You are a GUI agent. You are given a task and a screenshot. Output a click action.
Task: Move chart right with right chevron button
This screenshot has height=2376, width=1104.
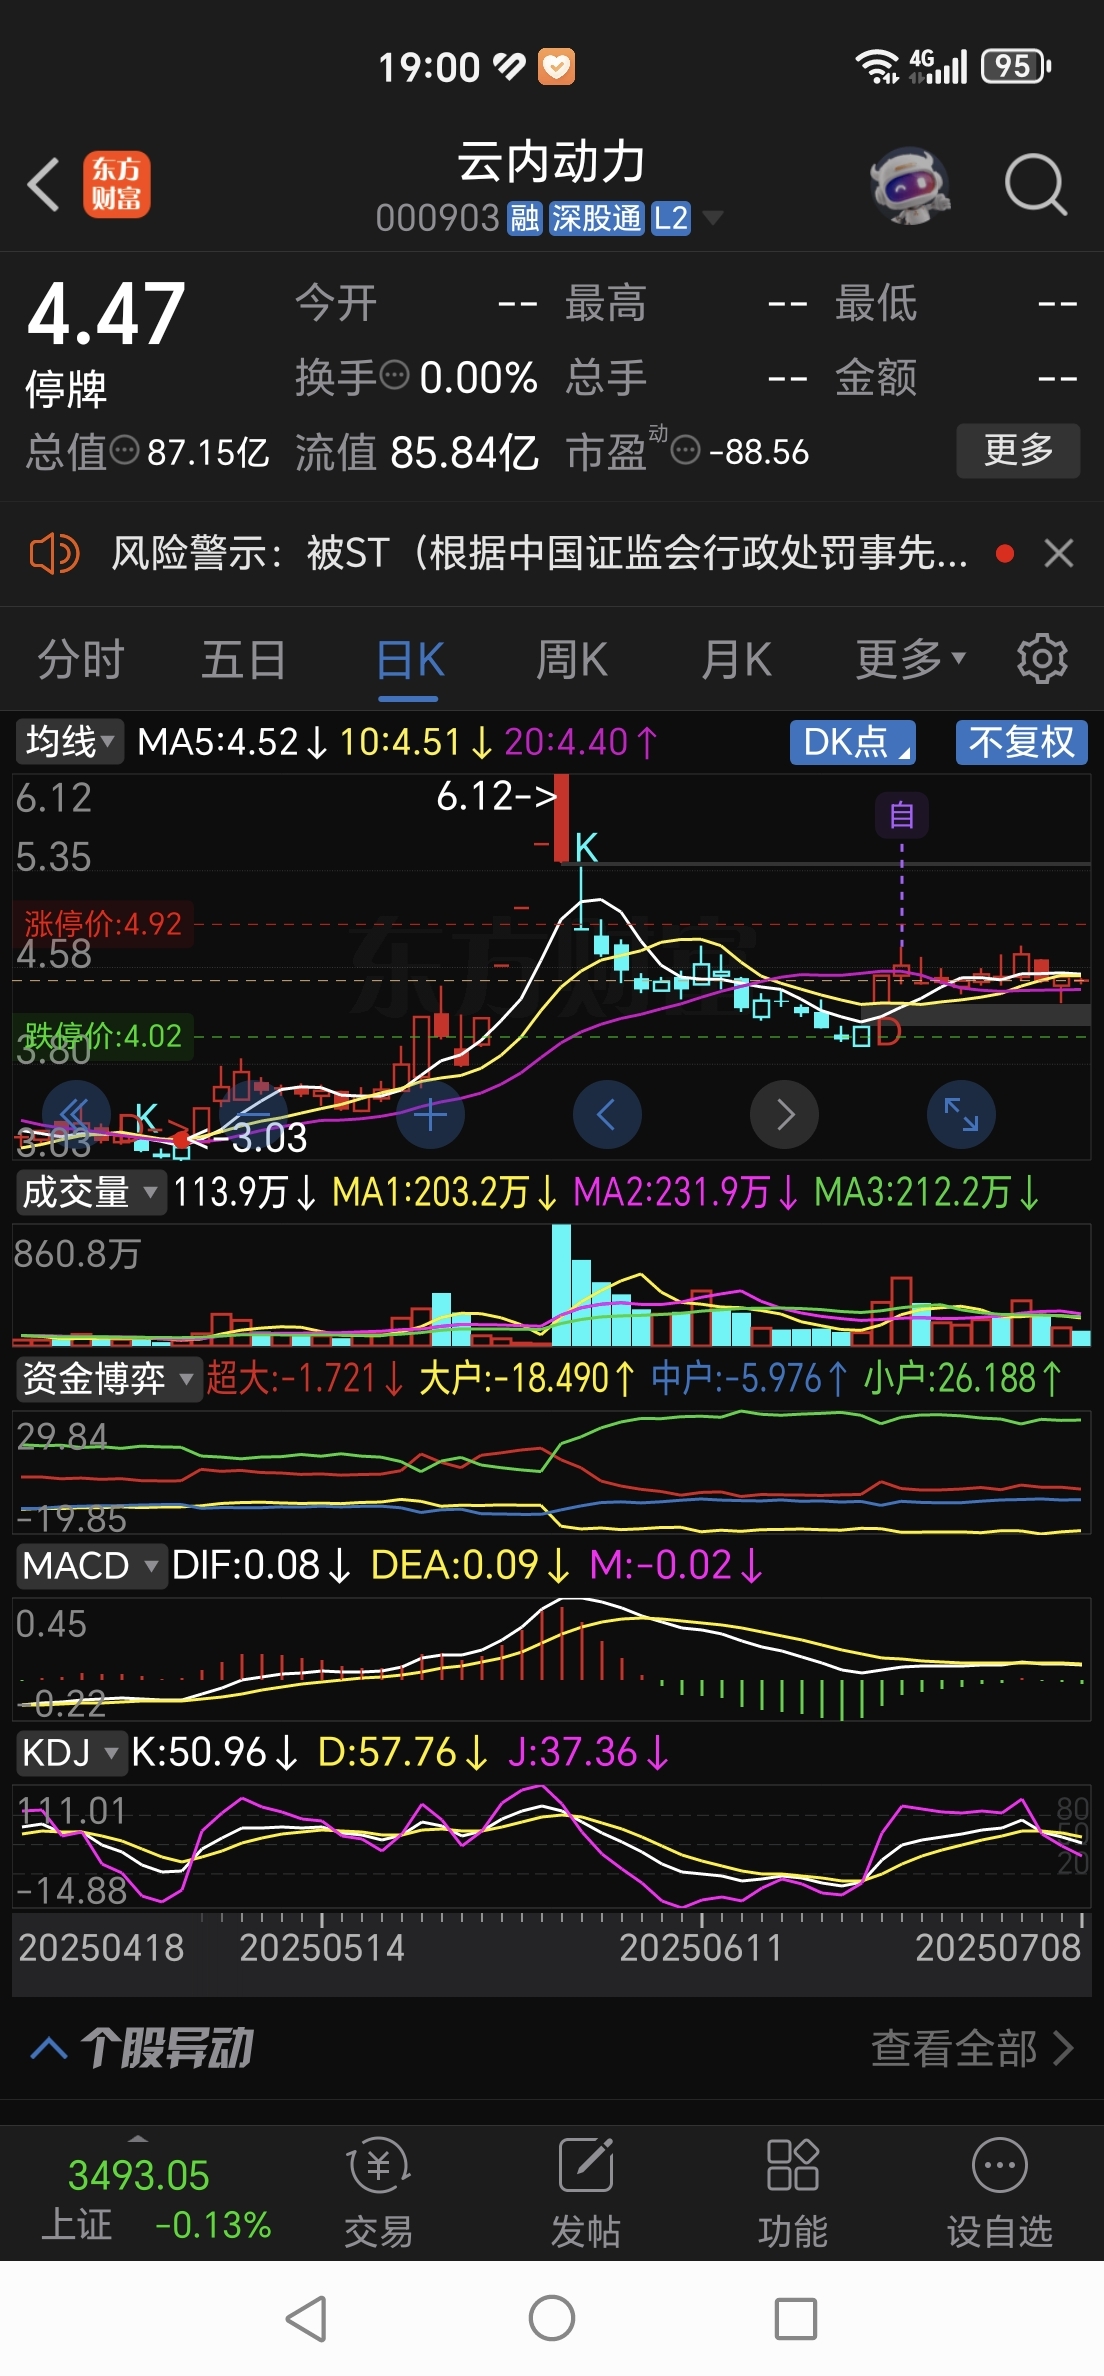click(x=784, y=1114)
